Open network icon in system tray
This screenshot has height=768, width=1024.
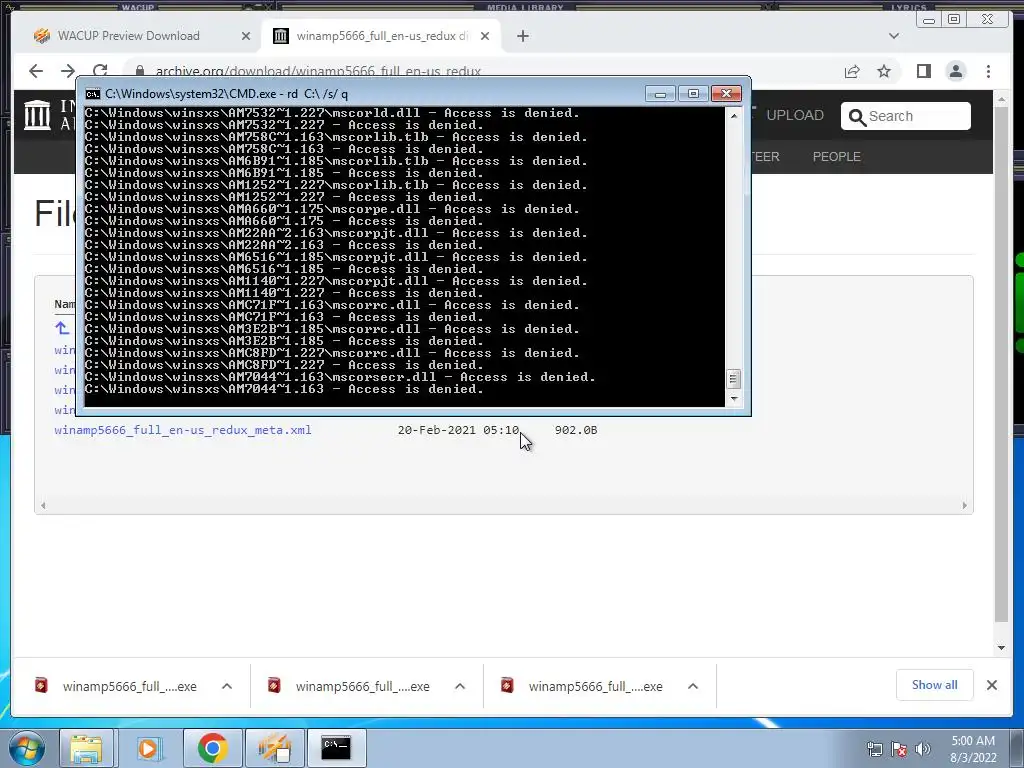pyautogui.click(x=874, y=750)
